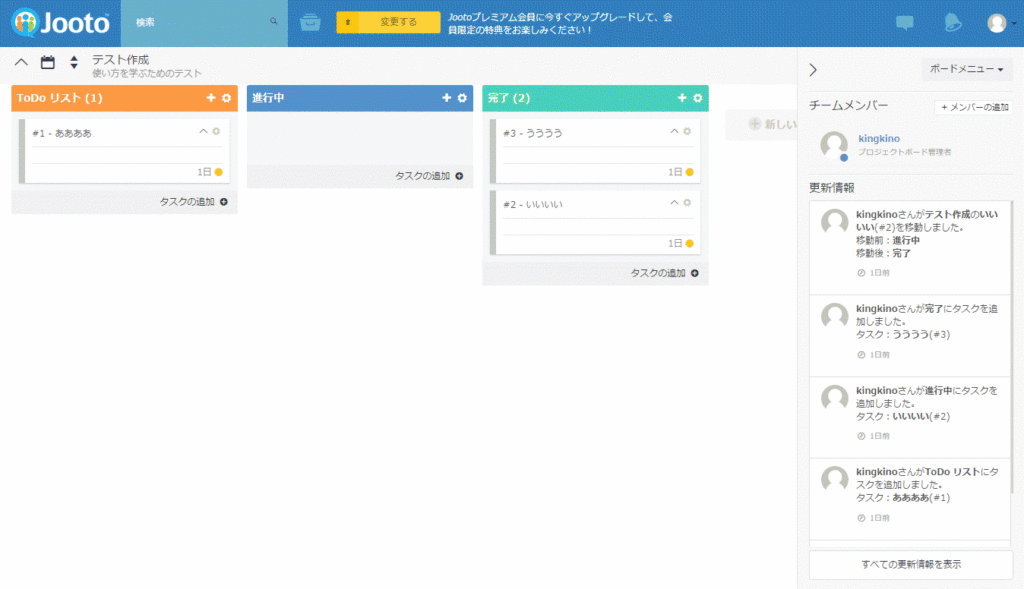Open the ボードメニュー dropdown
Image resolution: width=1024 pixels, height=589 pixels.
tap(966, 69)
